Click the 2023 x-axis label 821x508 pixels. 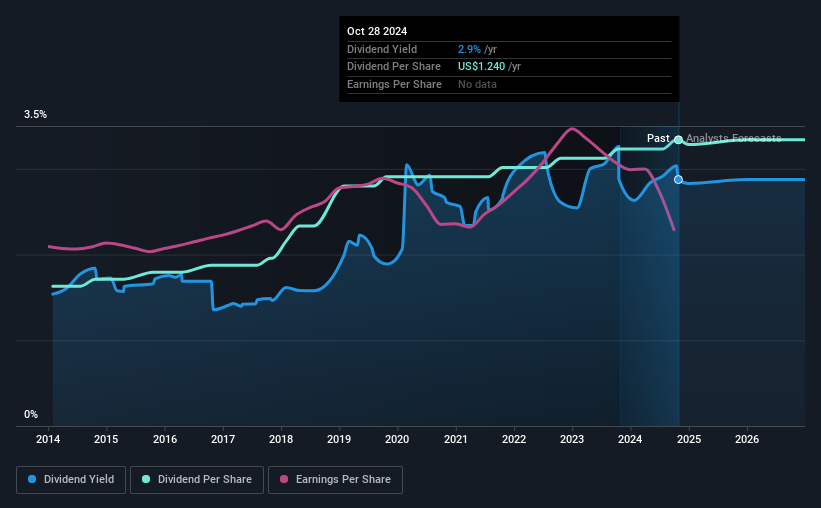tap(572, 439)
